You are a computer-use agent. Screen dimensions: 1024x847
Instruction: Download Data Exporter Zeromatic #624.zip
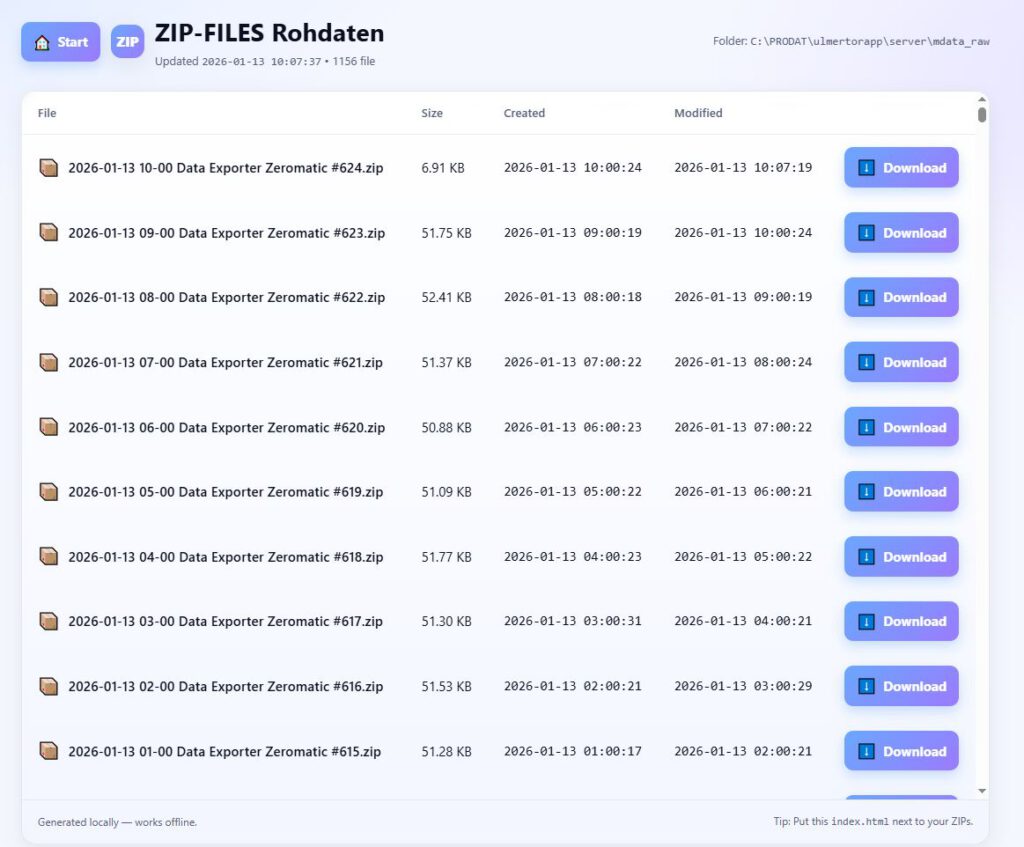point(901,168)
